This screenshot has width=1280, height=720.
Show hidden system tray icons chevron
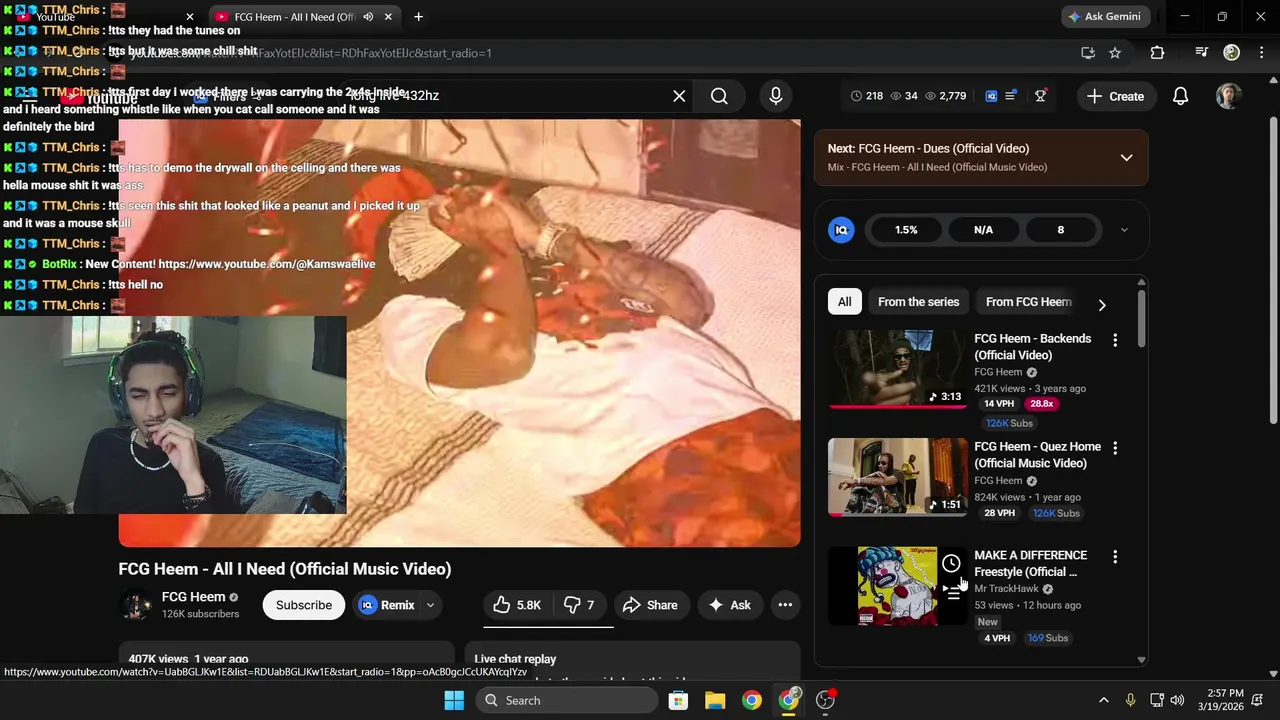(x=1103, y=700)
